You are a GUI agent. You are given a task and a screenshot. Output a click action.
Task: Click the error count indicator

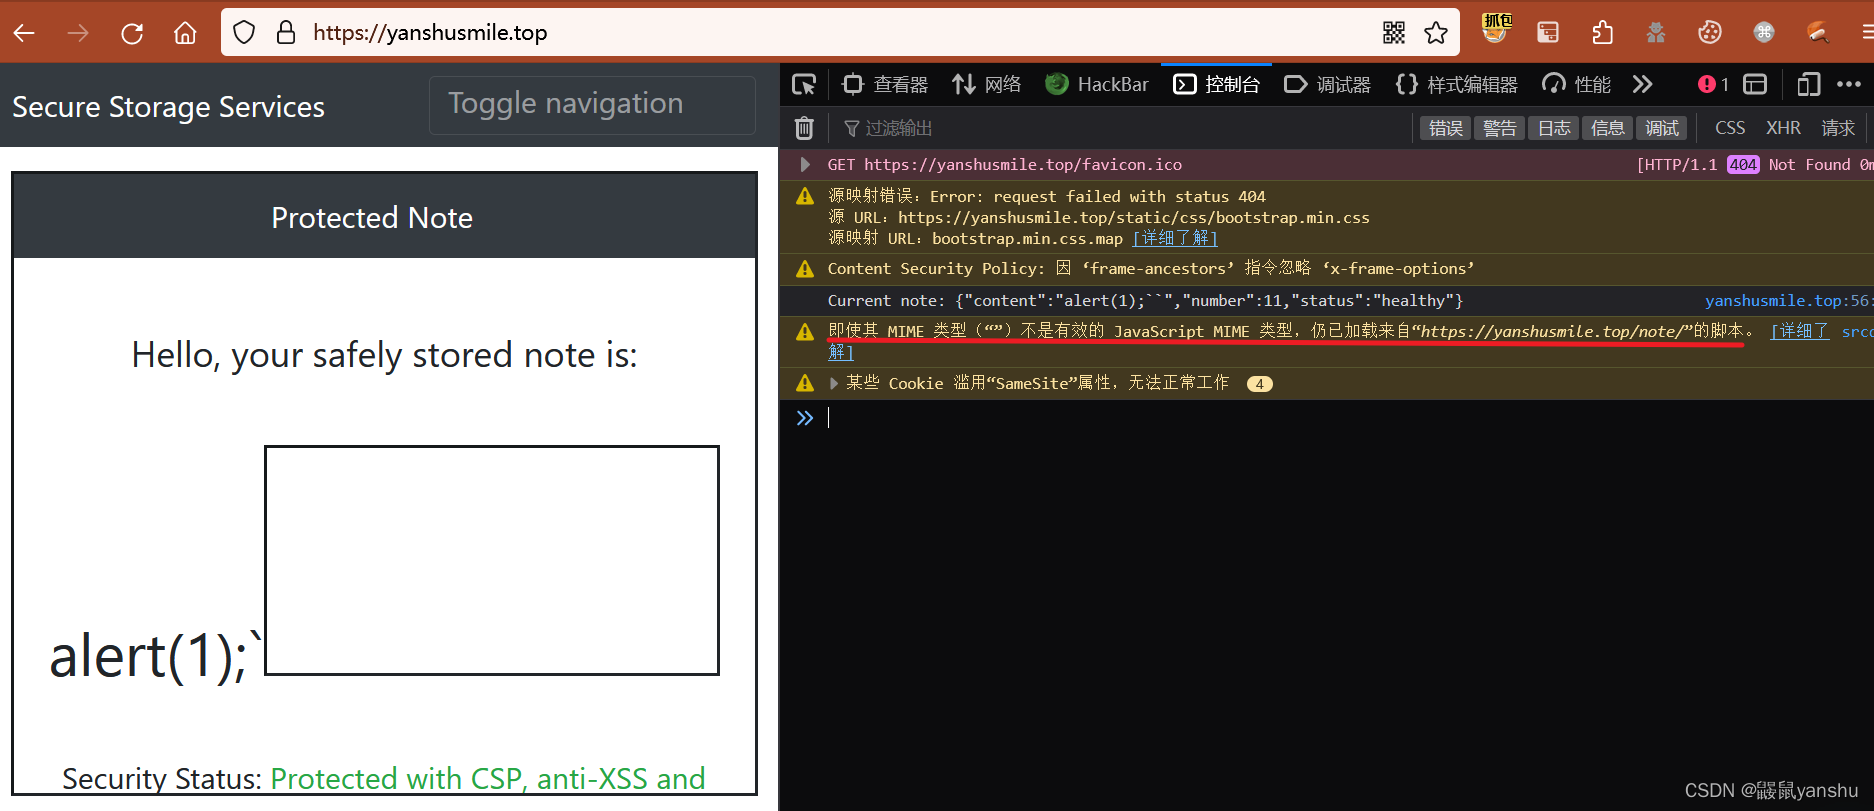coord(1713,85)
